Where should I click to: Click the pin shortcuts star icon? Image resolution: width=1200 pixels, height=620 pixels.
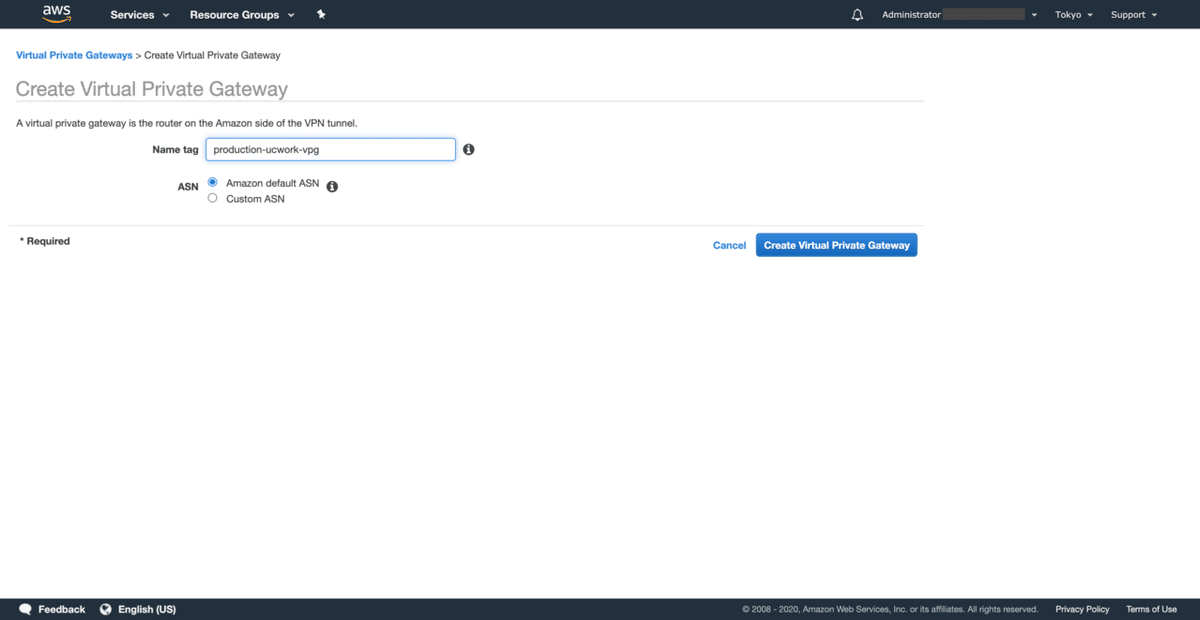pos(321,15)
